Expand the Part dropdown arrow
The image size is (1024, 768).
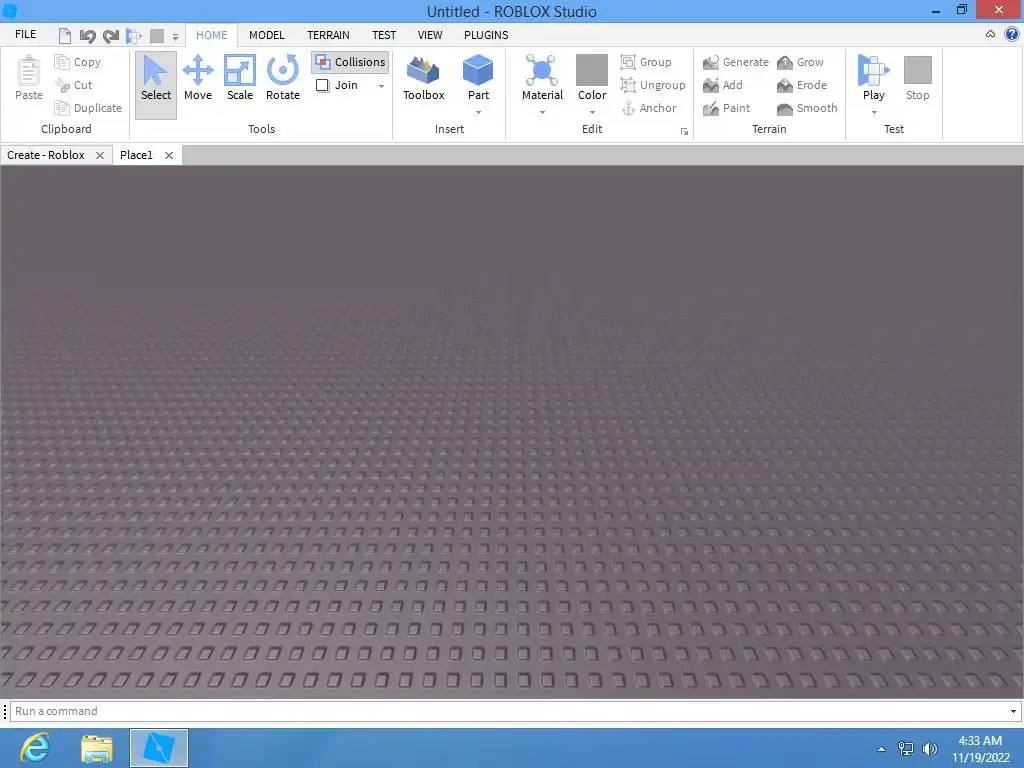[478, 112]
